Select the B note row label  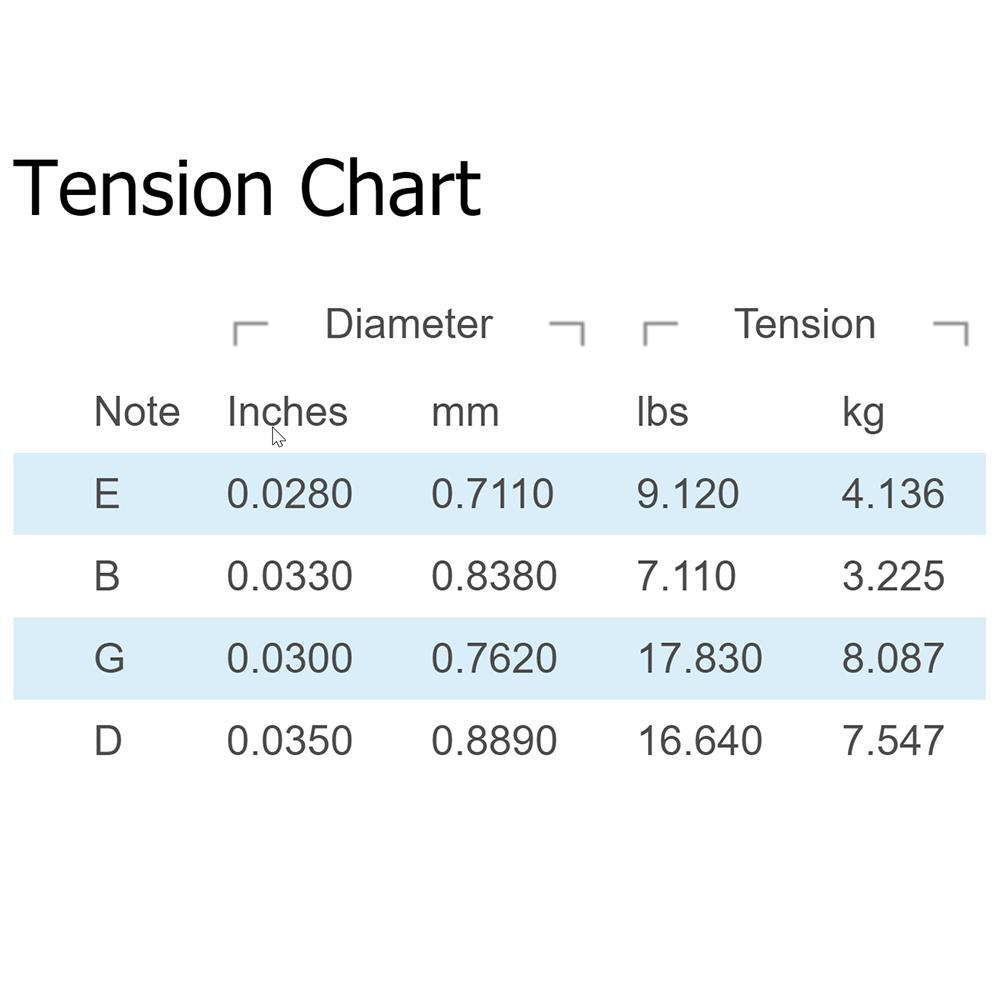tap(107, 576)
